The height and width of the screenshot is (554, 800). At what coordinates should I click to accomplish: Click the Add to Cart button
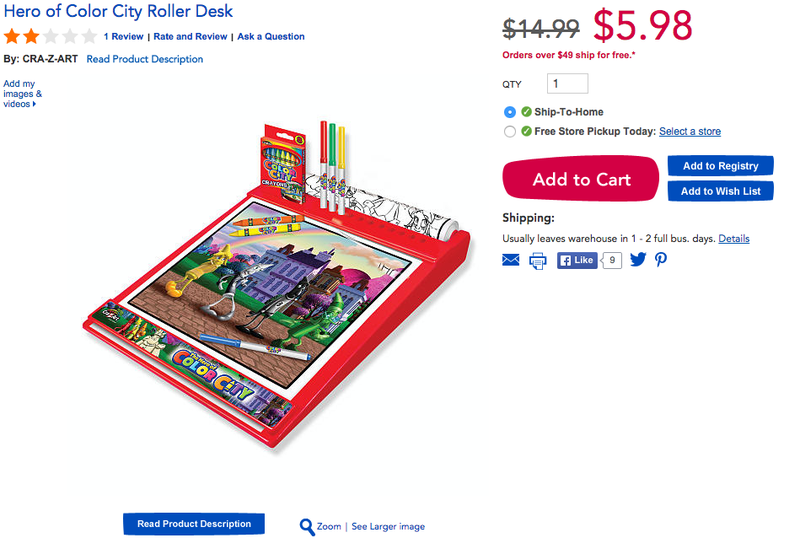[581, 179]
